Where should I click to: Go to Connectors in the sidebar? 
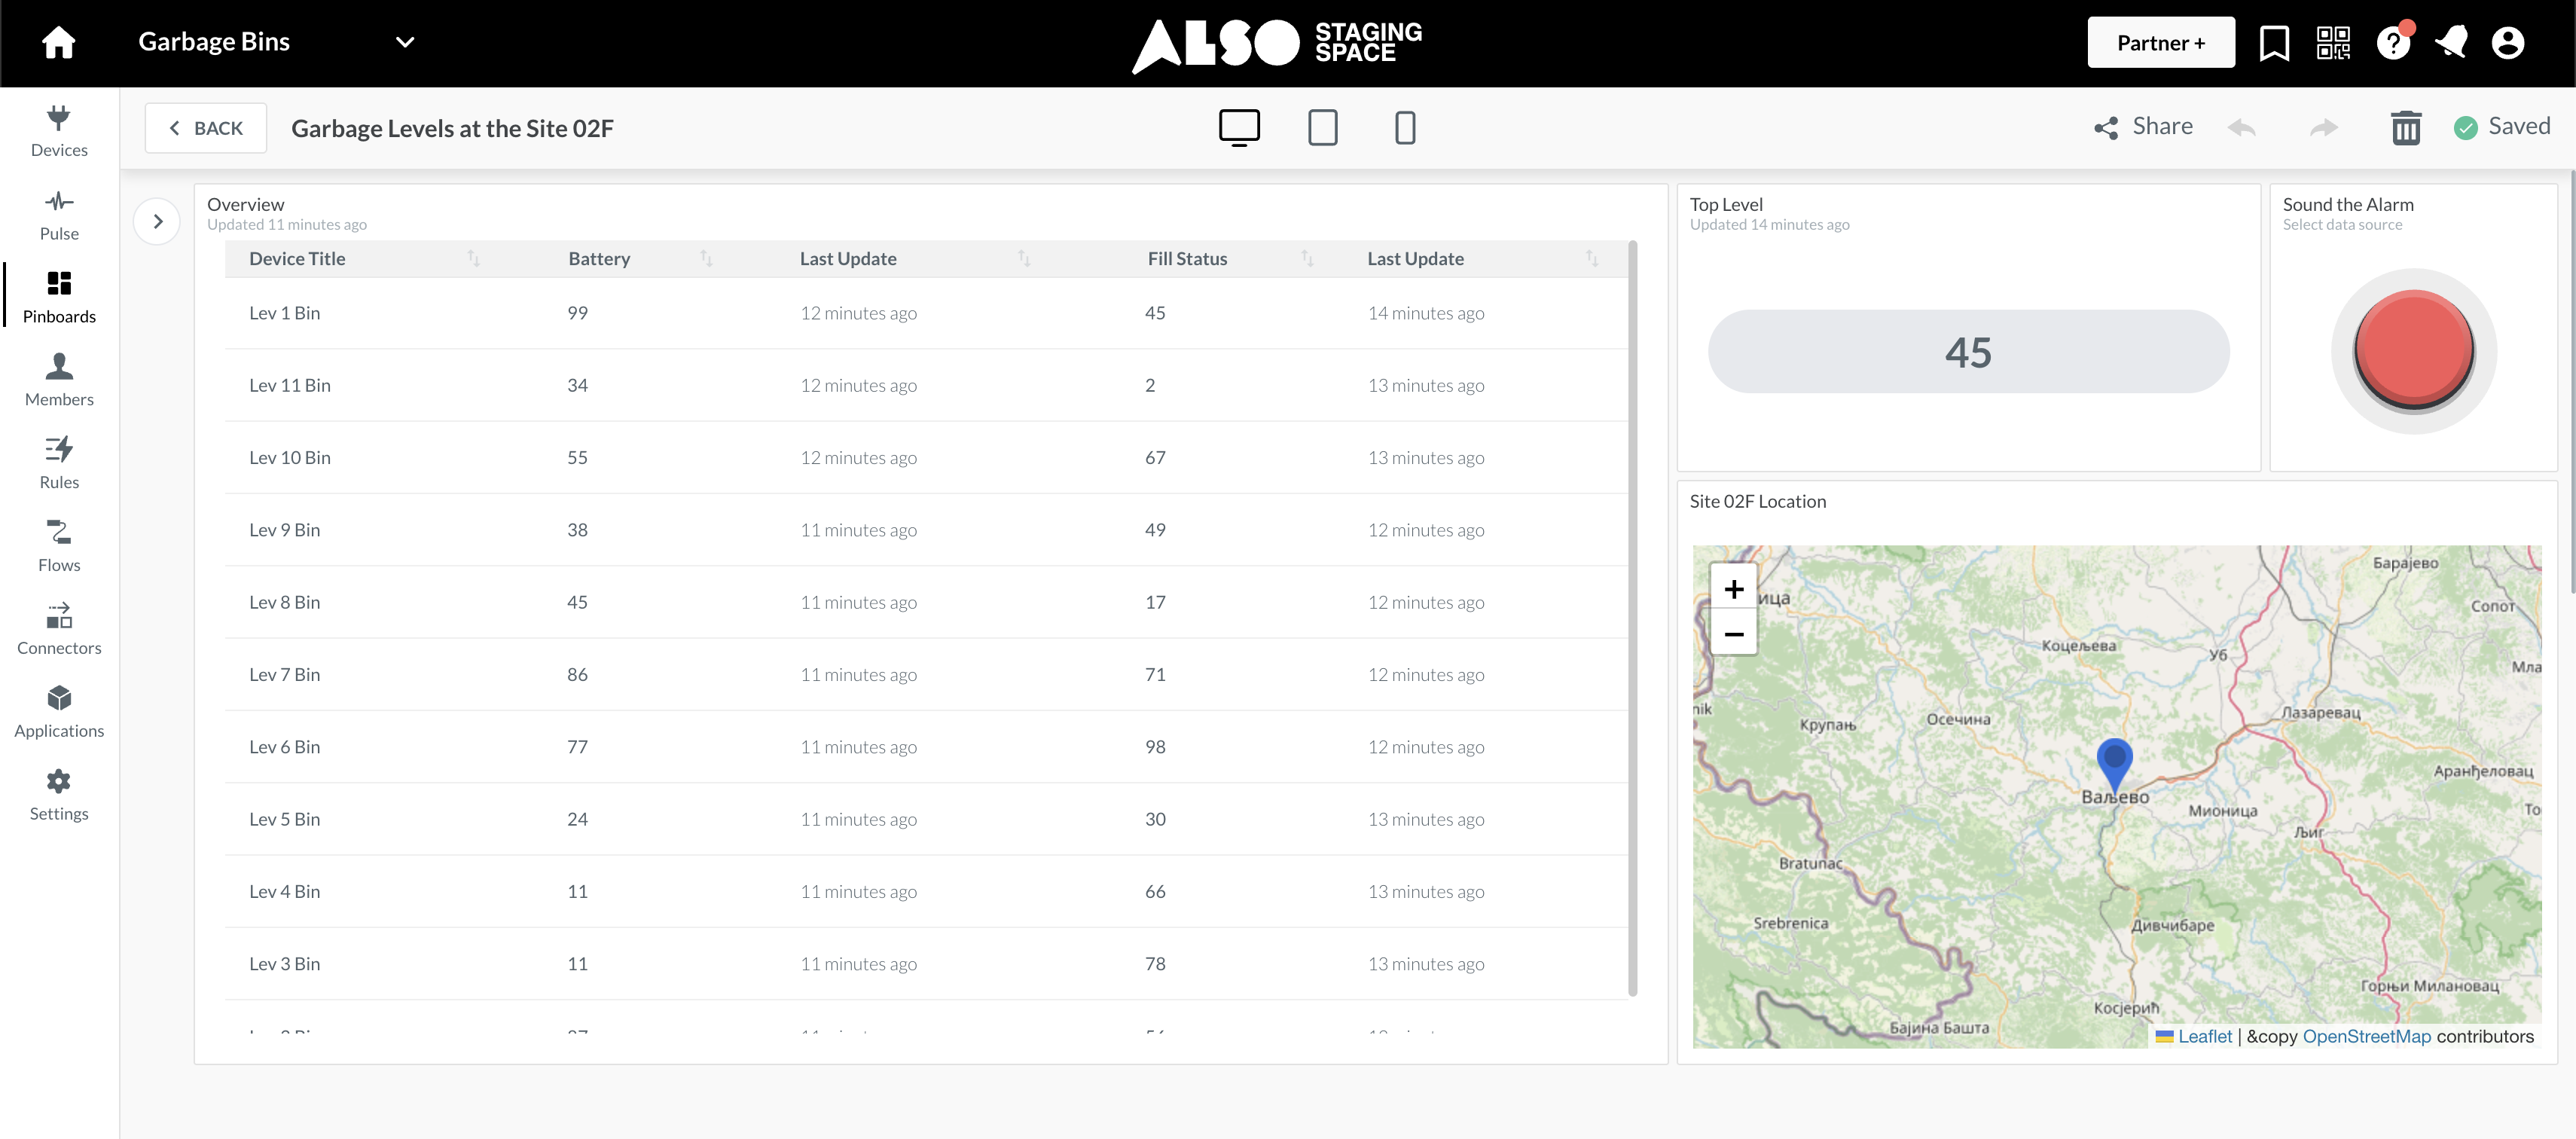(x=59, y=629)
